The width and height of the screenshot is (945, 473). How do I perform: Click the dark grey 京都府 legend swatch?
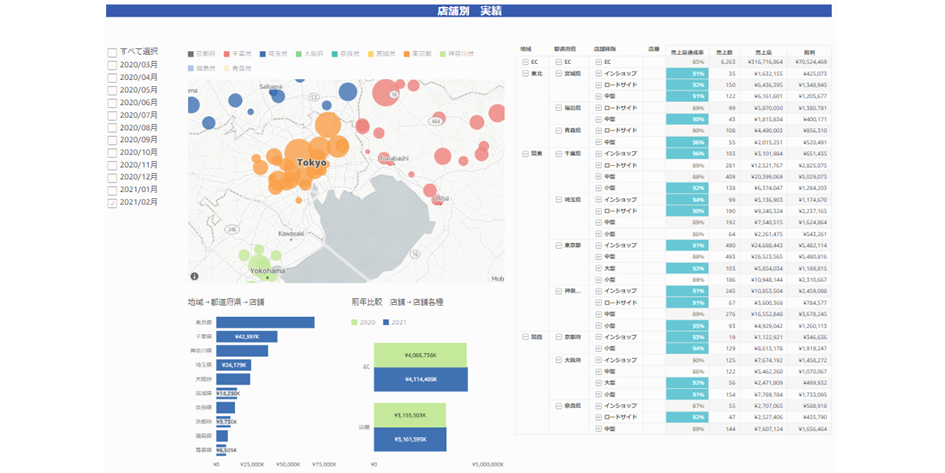[x=191, y=54]
